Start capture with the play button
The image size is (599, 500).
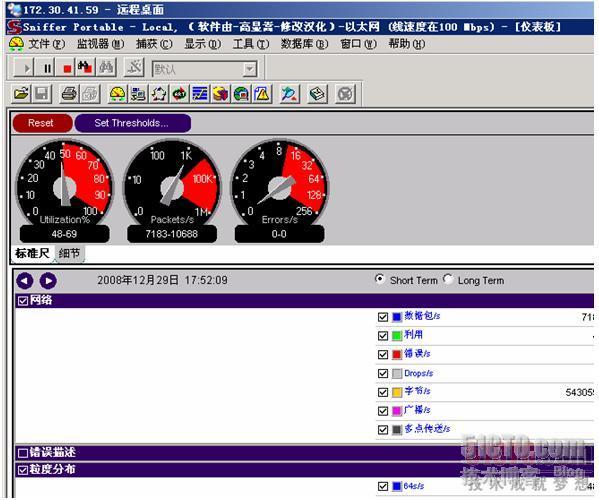(x=24, y=68)
